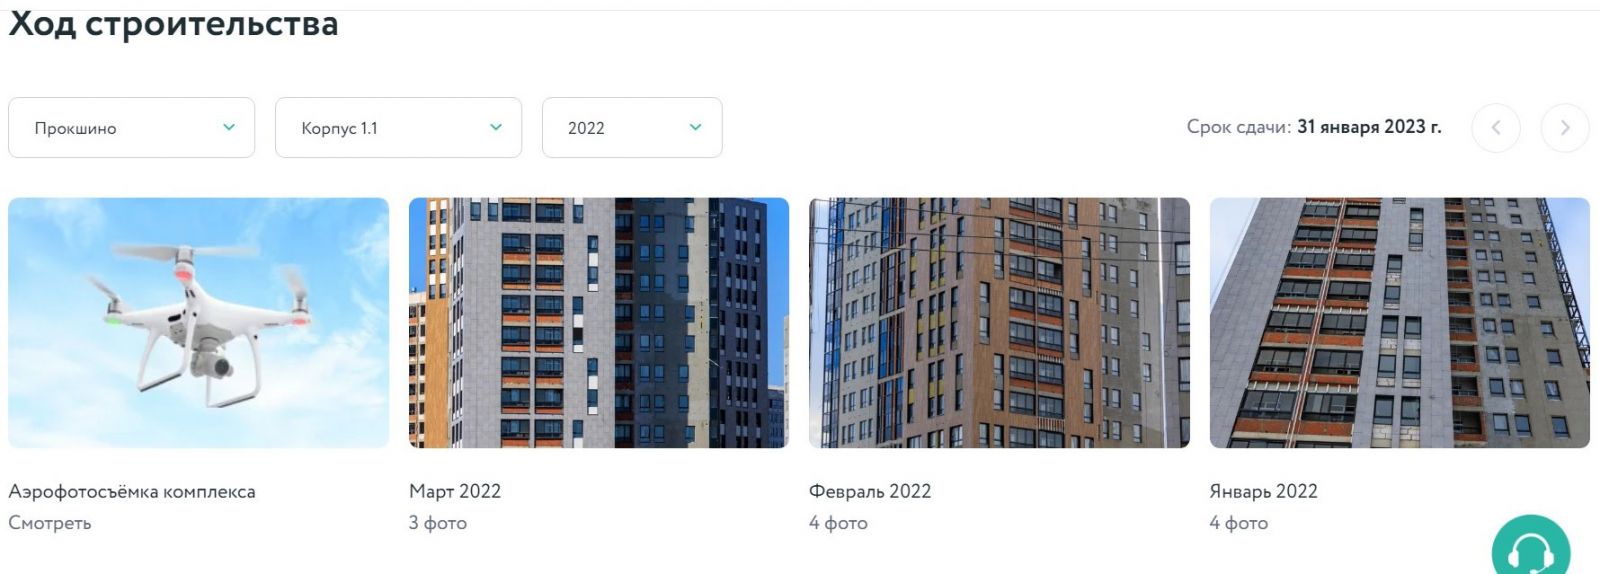Select the Январь 2022 caption
Screen dimensions: 1600x574
pyautogui.click(x=1264, y=491)
